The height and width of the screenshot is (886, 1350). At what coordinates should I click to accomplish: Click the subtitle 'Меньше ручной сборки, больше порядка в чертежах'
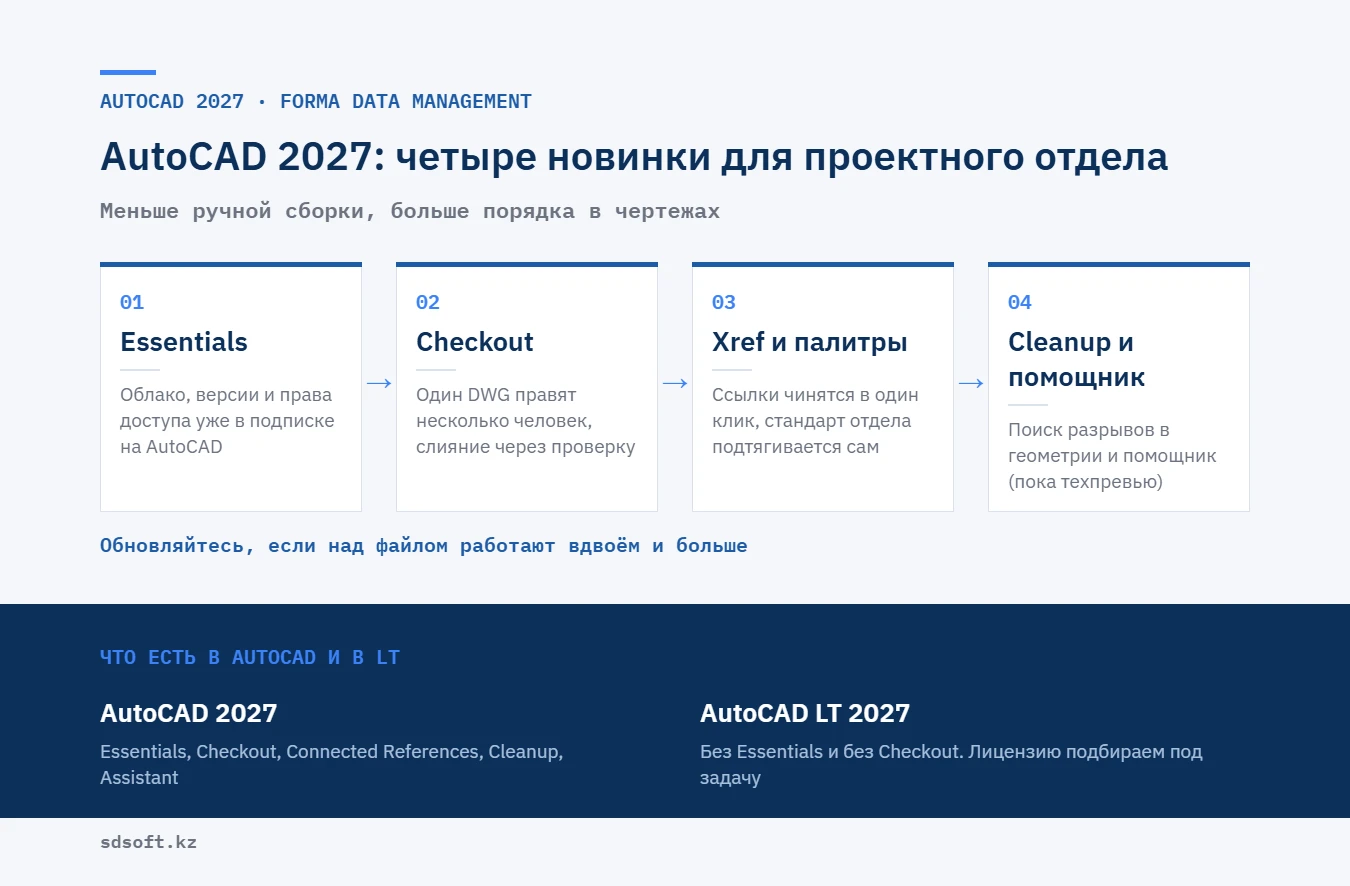click(410, 211)
